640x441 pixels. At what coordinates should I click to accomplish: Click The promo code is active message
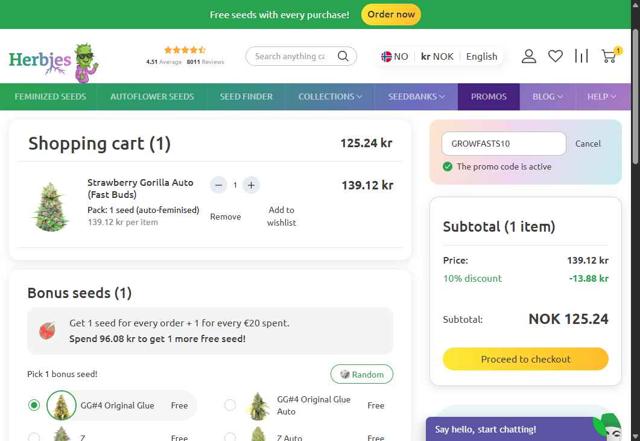pos(504,167)
